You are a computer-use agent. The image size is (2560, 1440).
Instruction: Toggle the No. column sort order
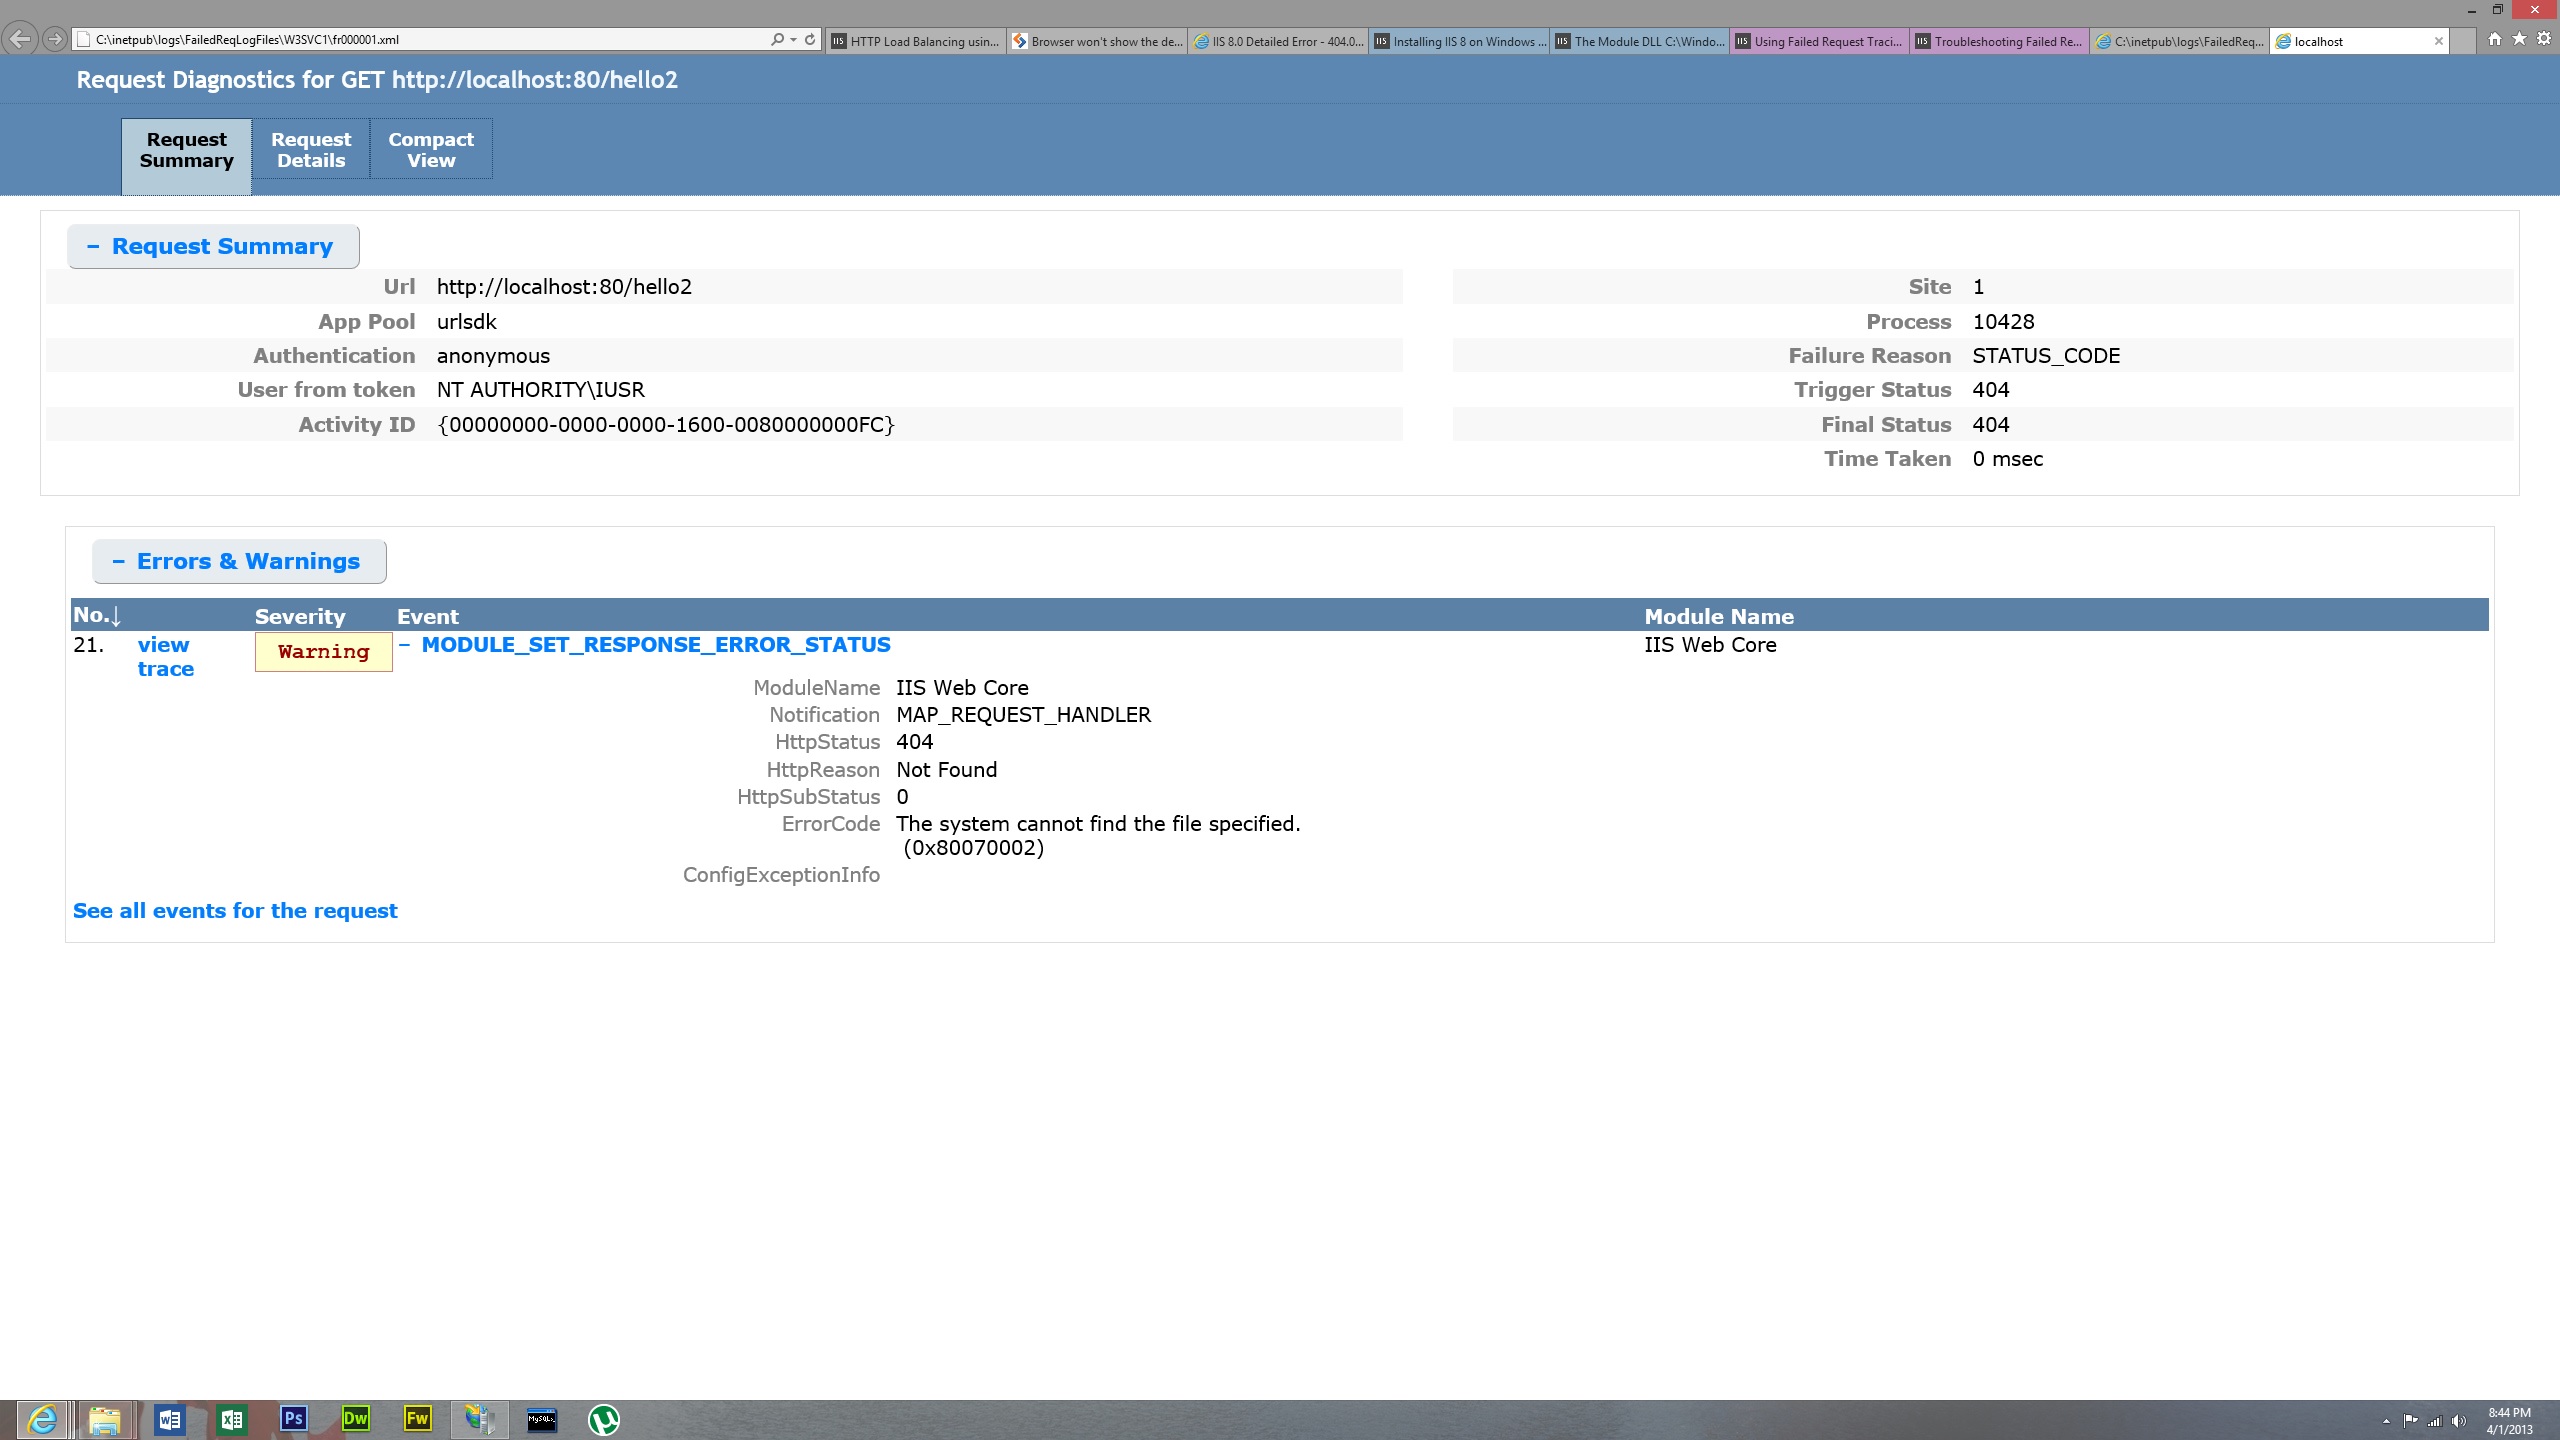[x=95, y=615]
